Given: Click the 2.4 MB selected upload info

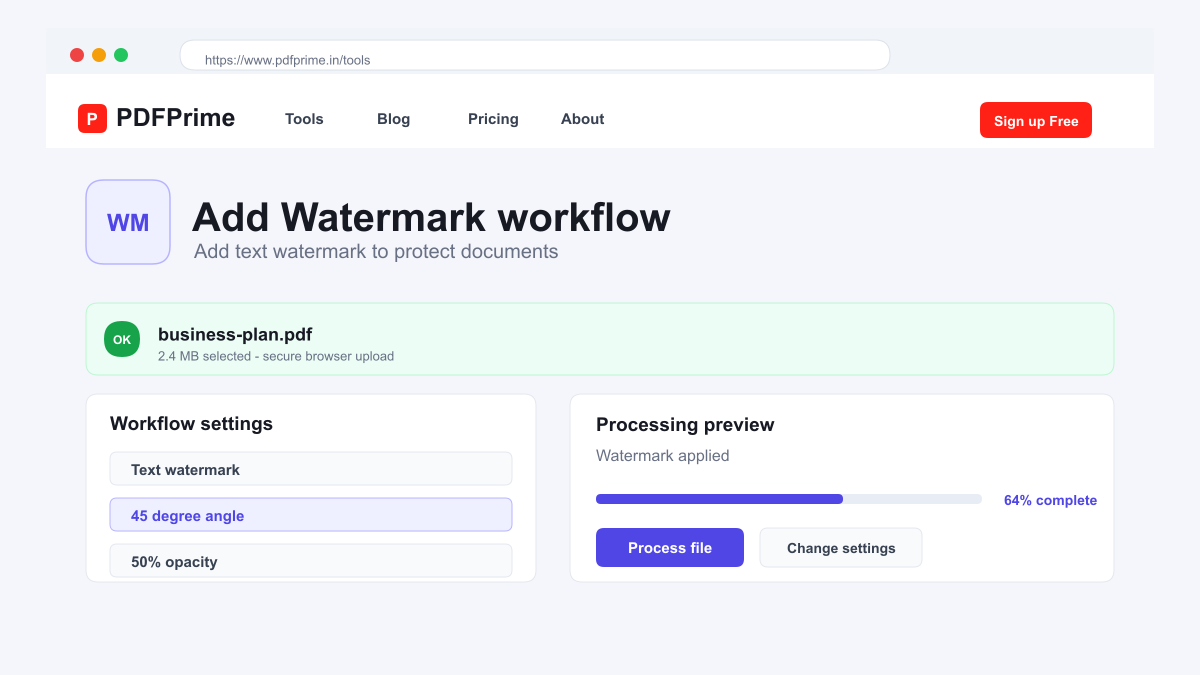Looking at the screenshot, I should point(276,356).
